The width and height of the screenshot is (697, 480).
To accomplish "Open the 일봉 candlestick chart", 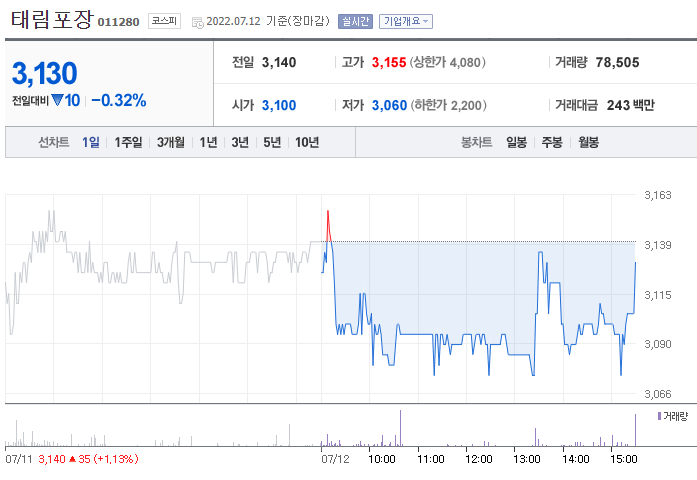I will pyautogui.click(x=517, y=142).
